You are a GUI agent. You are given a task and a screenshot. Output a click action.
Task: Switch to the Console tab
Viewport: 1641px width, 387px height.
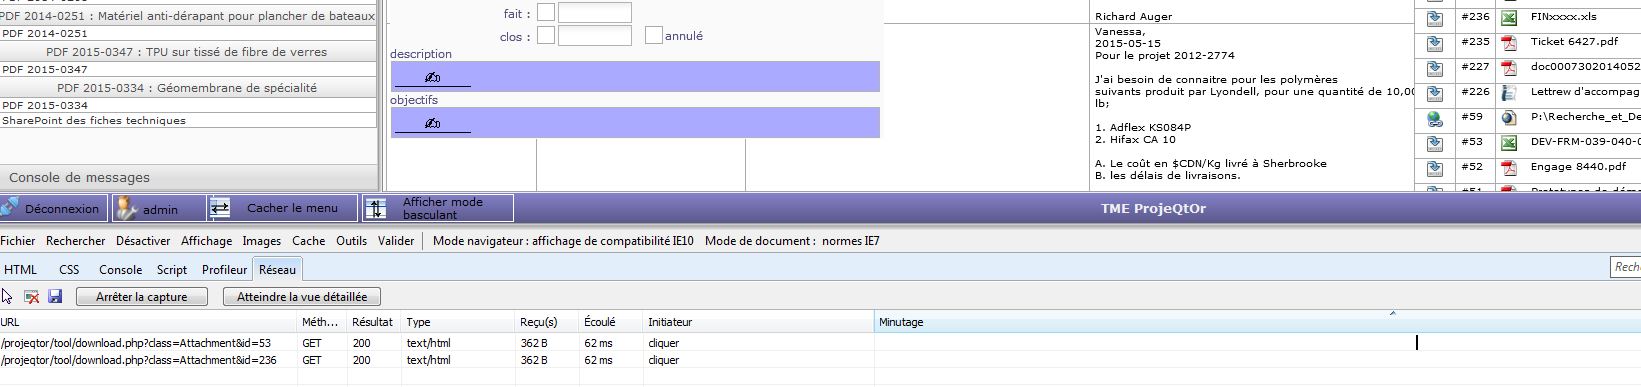click(x=120, y=270)
